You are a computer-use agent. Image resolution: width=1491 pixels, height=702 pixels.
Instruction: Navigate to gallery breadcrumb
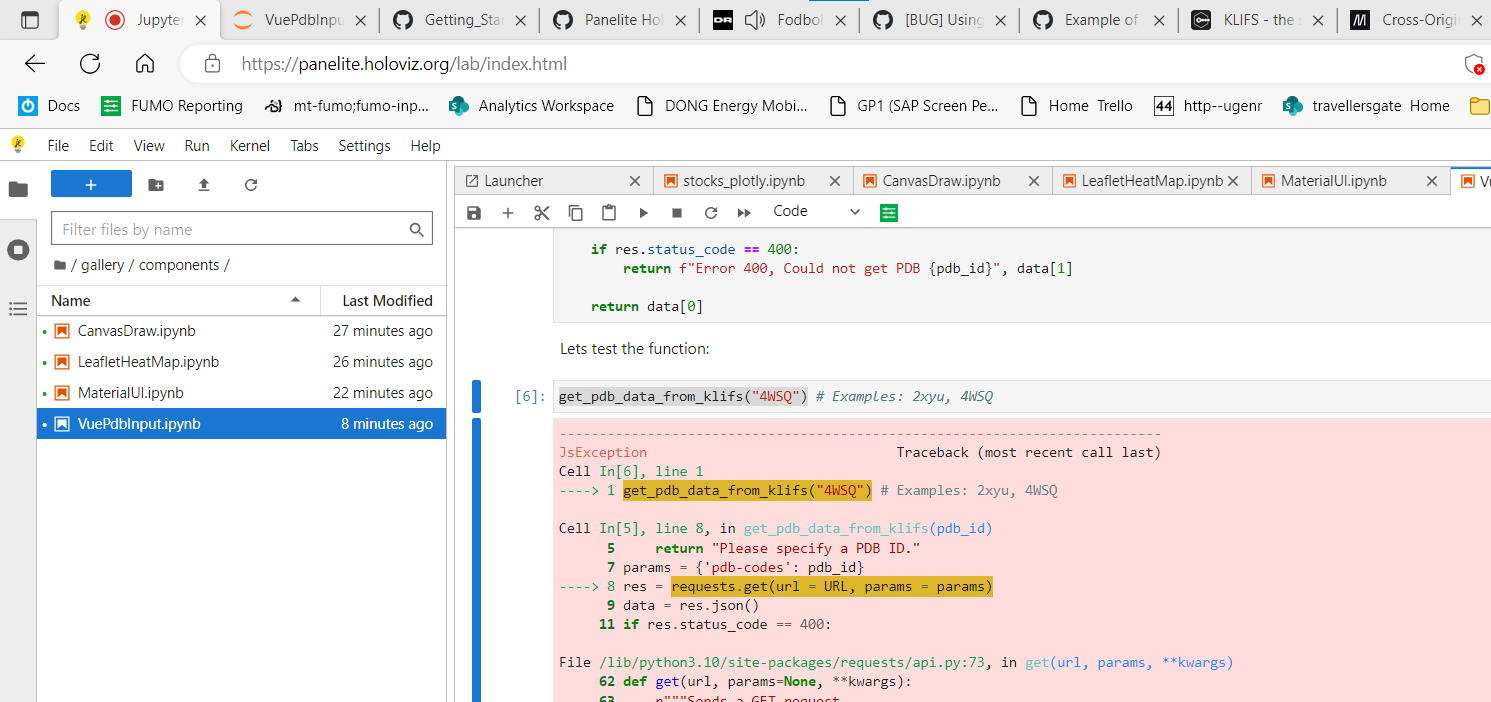pos(103,265)
